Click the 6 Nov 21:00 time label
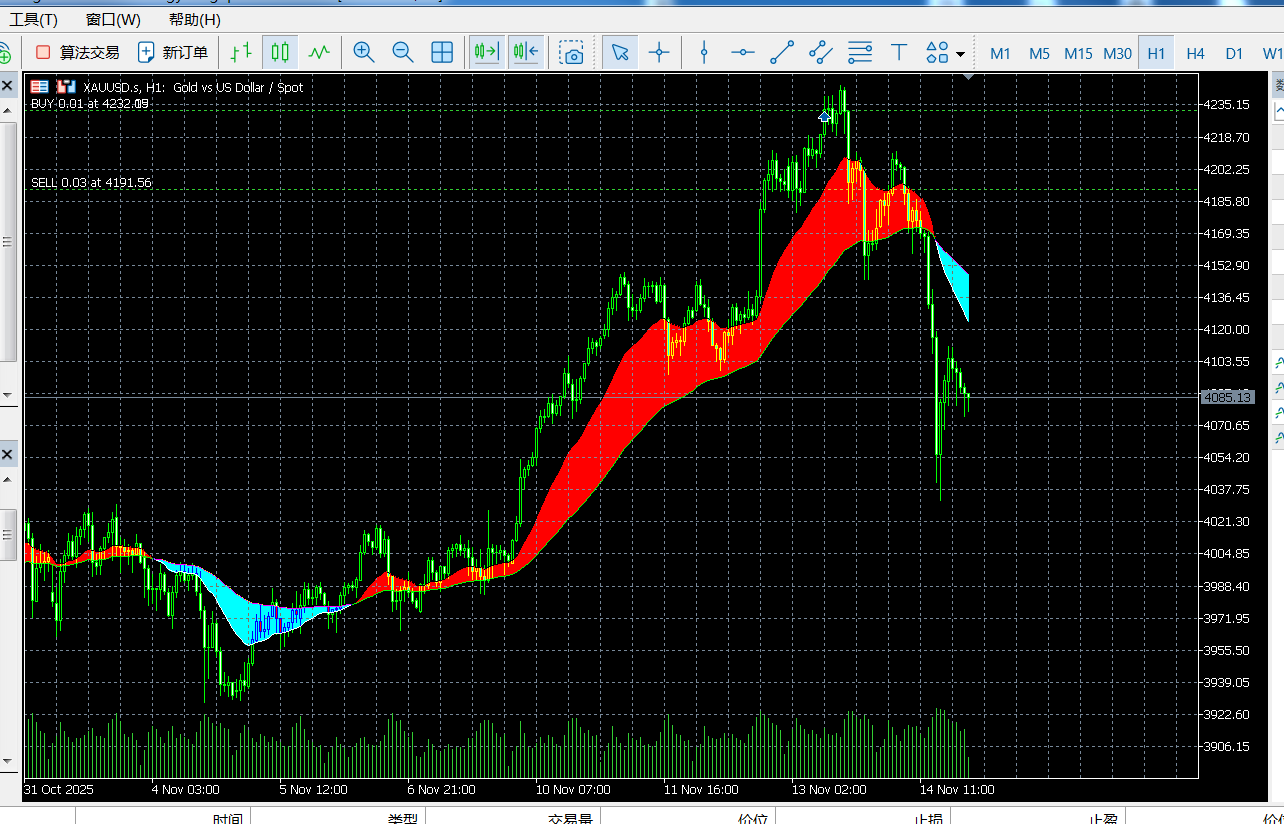 pyautogui.click(x=442, y=789)
